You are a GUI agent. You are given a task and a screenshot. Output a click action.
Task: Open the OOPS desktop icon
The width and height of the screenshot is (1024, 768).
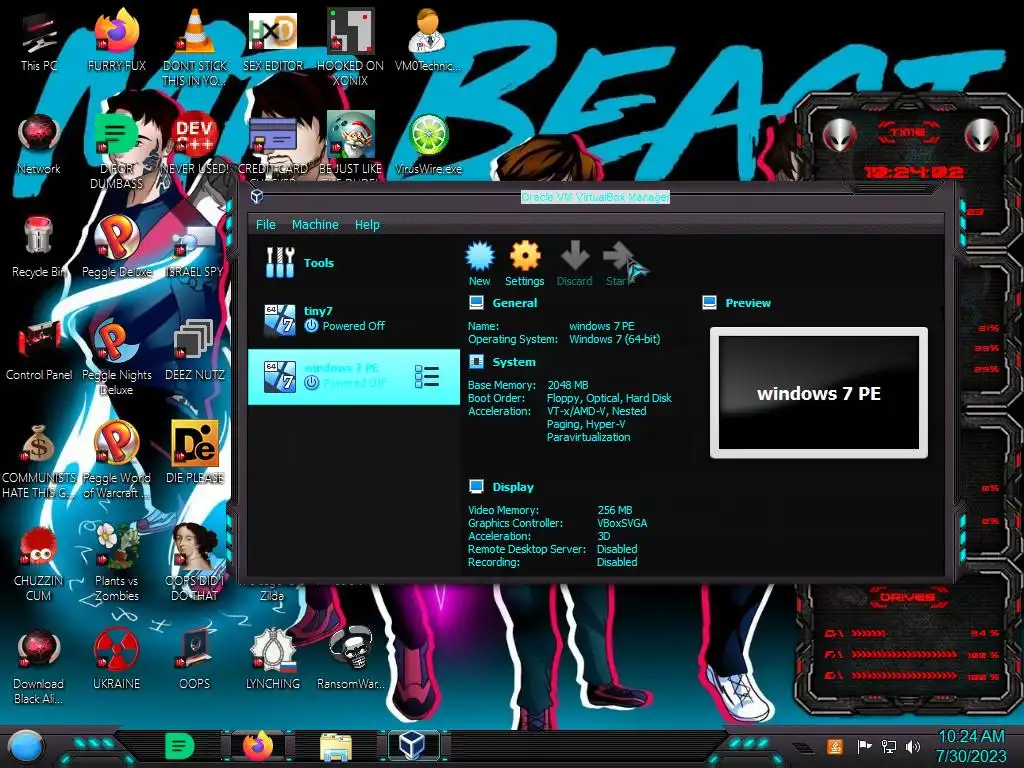(x=195, y=660)
